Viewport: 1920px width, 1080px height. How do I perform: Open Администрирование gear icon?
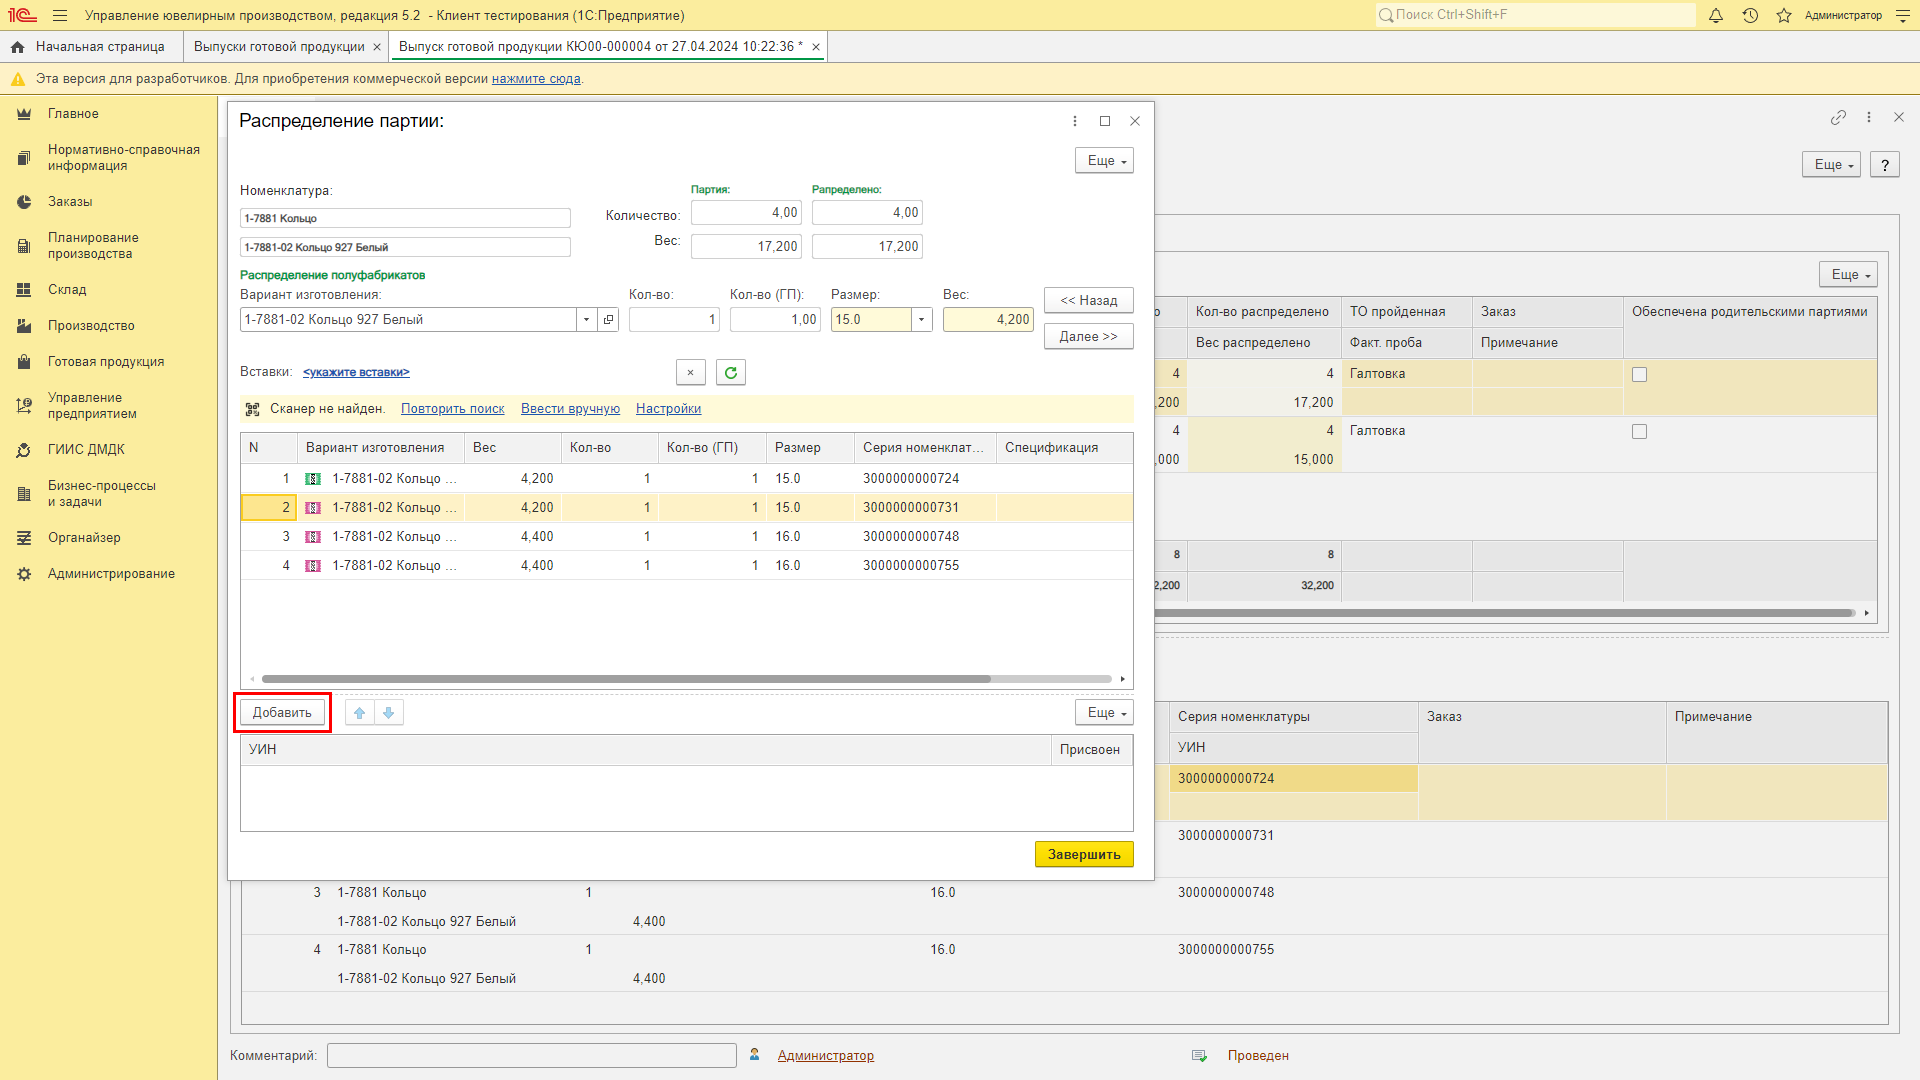24,574
